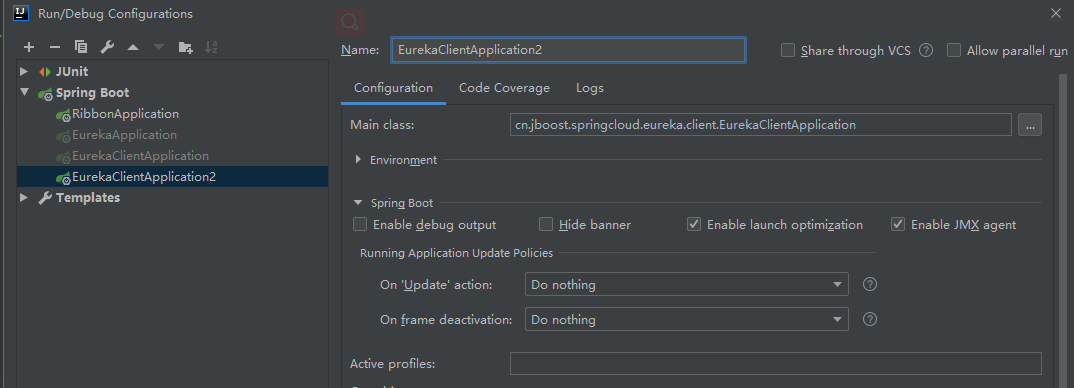Create a new folder for configurations
1074x388 pixels.
186,47
